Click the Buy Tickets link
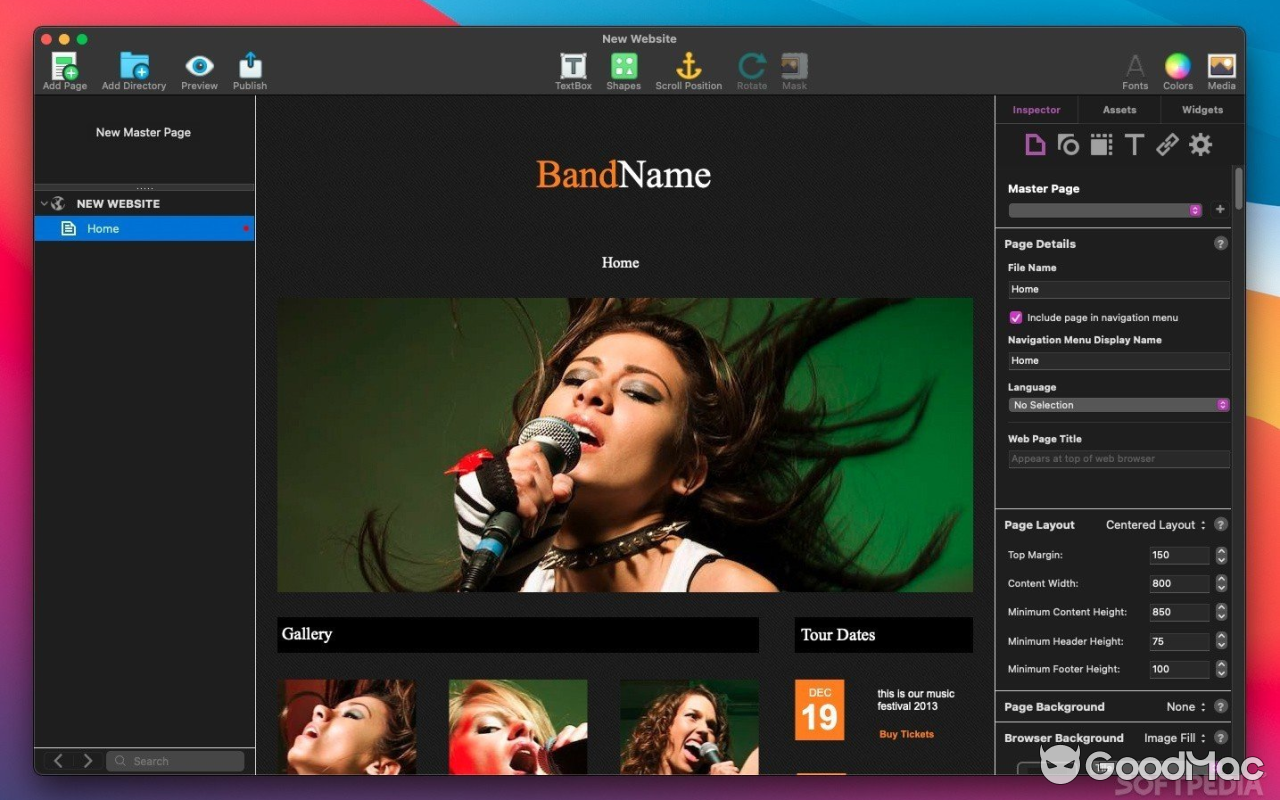Viewport: 1280px width, 800px height. pyautogui.click(x=906, y=734)
